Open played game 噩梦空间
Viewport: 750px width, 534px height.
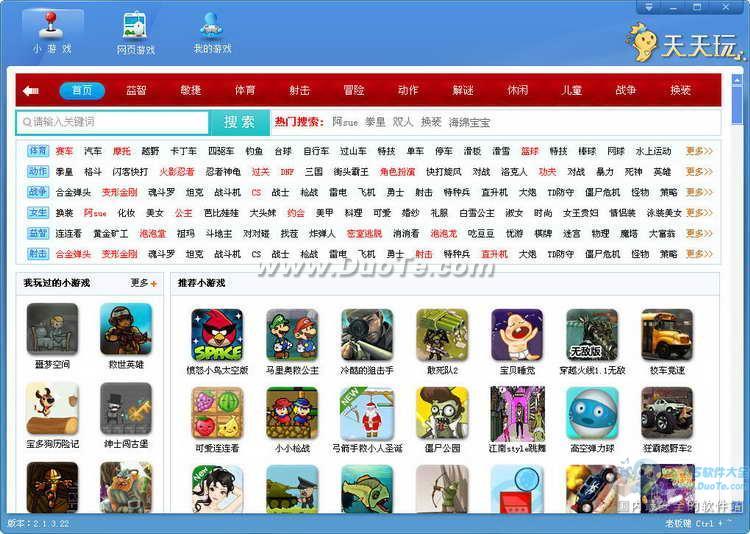coord(52,329)
